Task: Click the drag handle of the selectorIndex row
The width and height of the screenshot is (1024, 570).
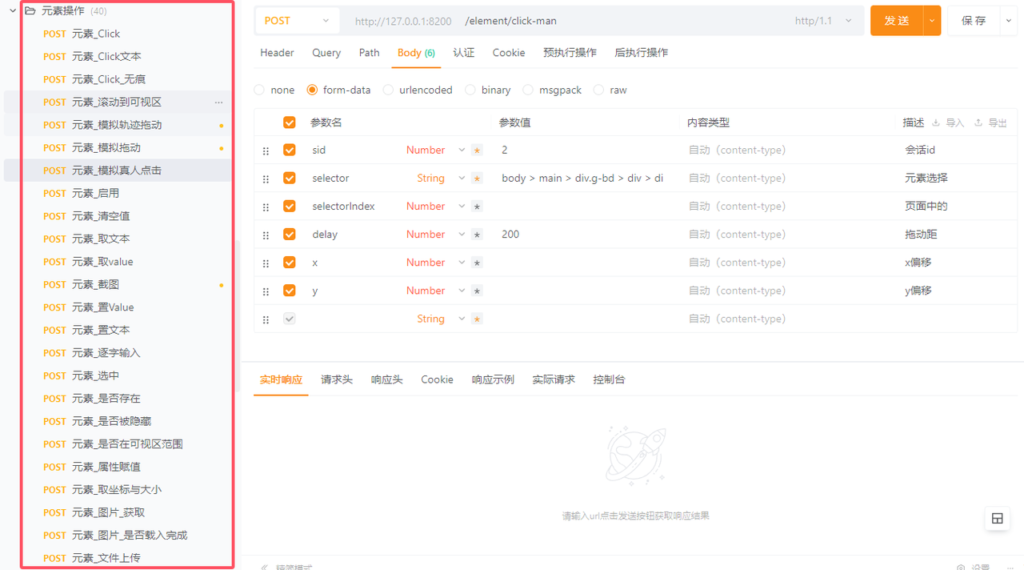Action: tap(266, 207)
